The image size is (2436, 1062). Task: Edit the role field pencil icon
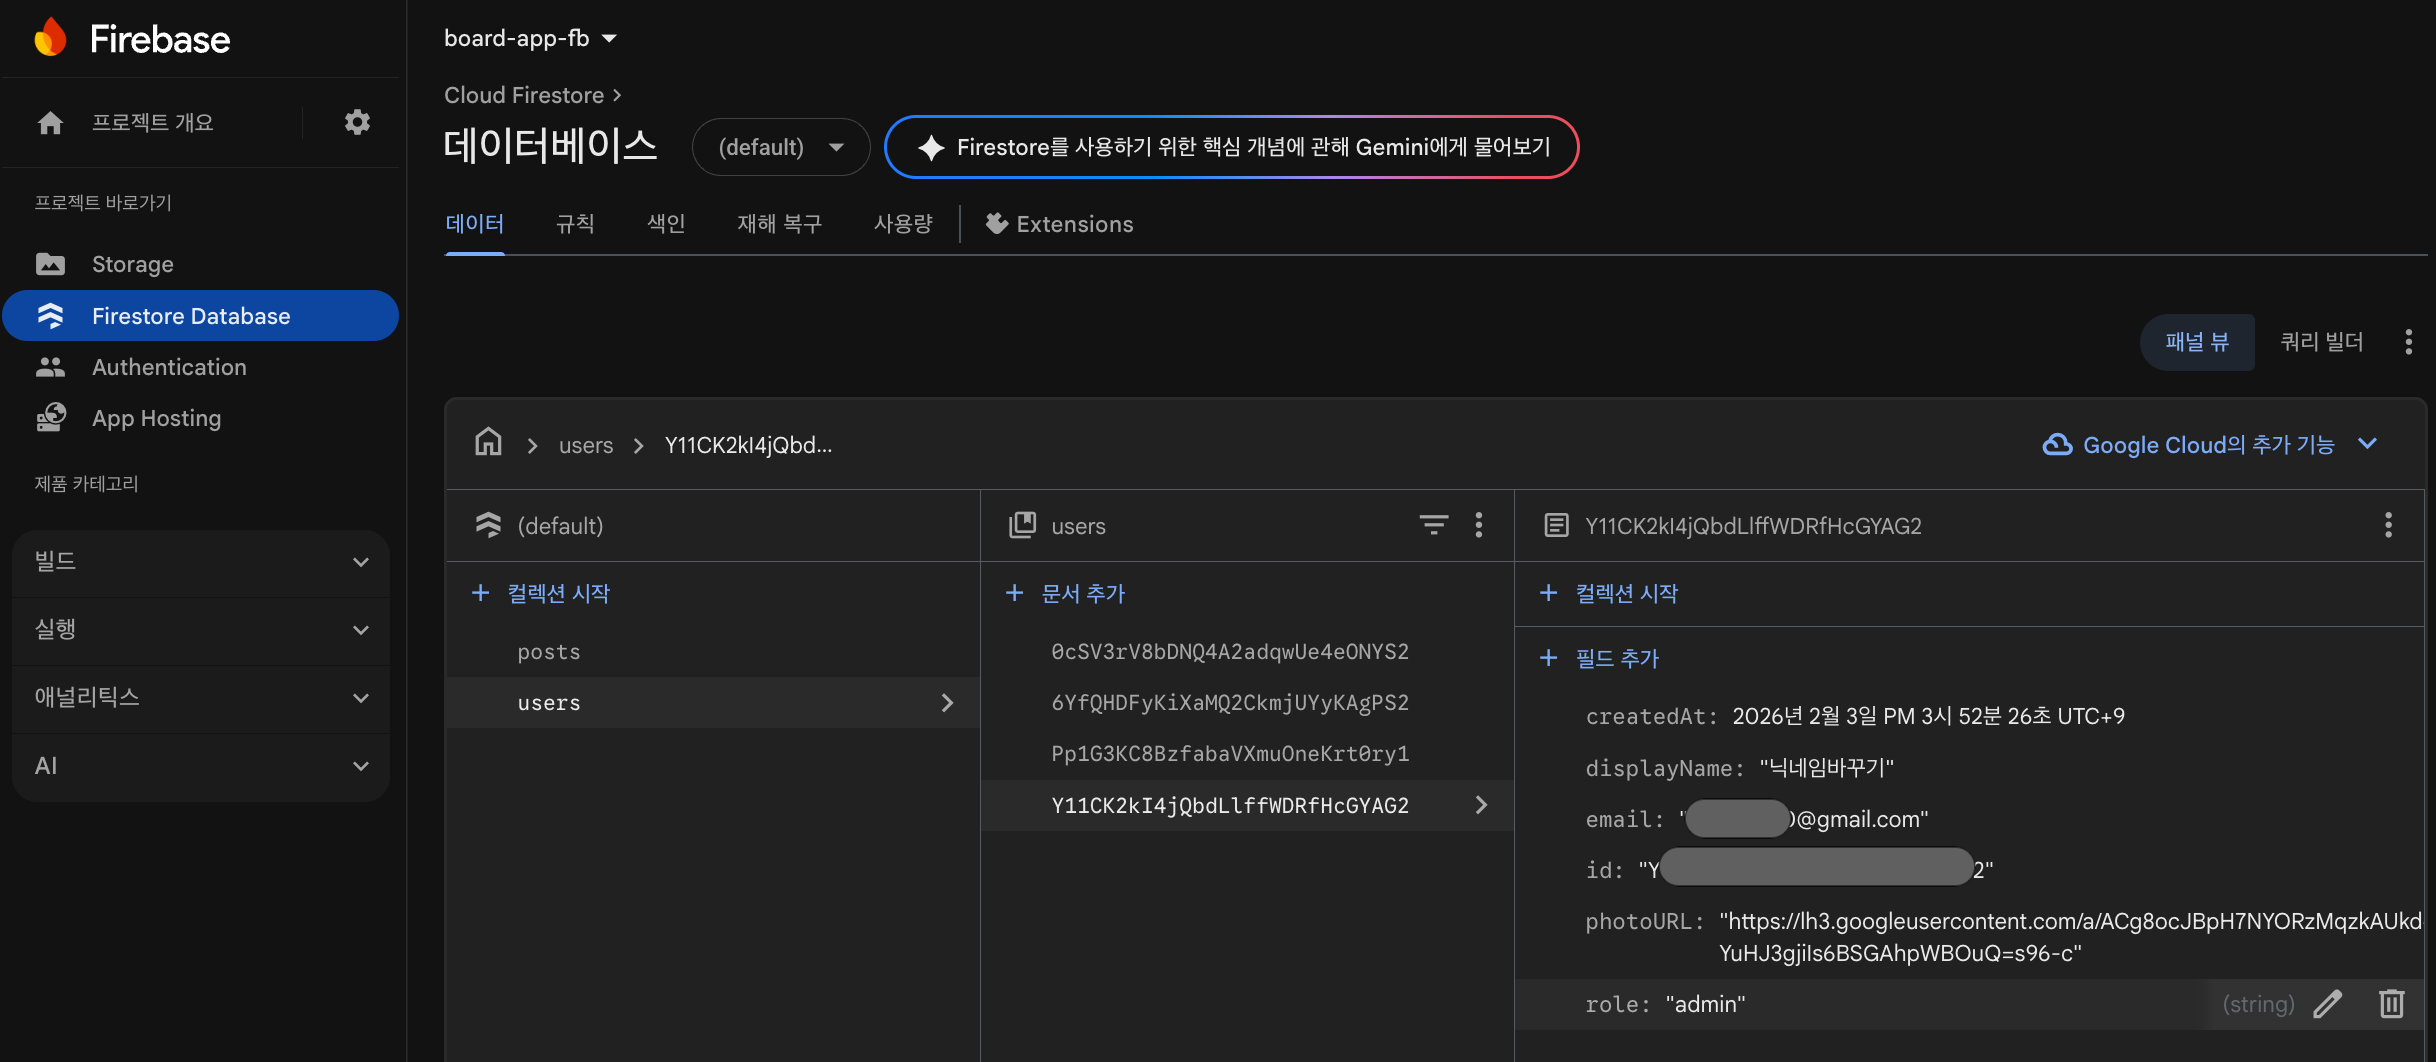2328,1004
